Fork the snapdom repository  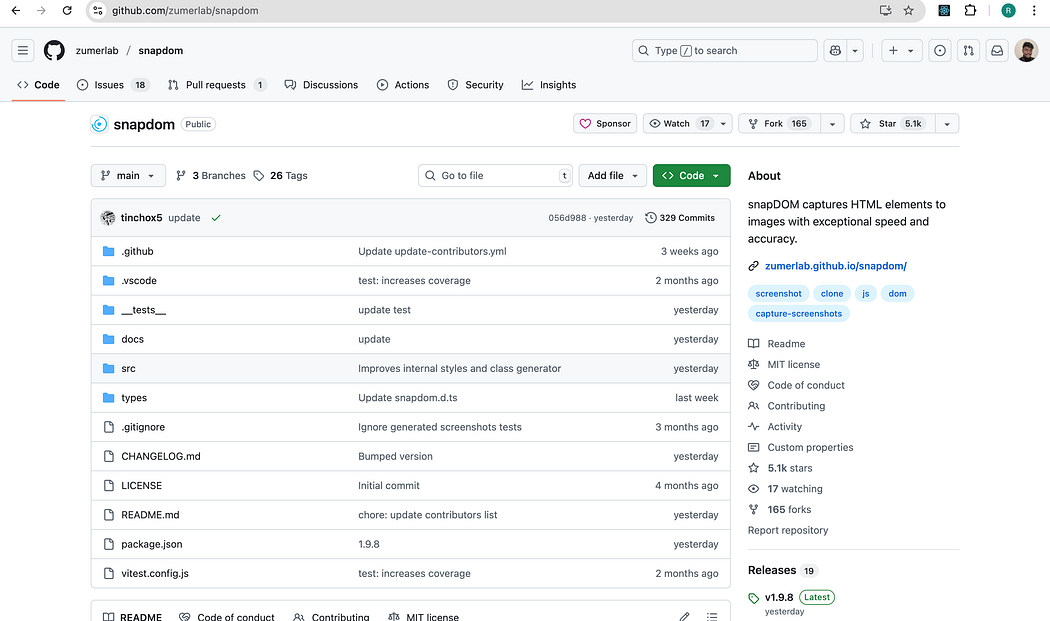(779, 124)
